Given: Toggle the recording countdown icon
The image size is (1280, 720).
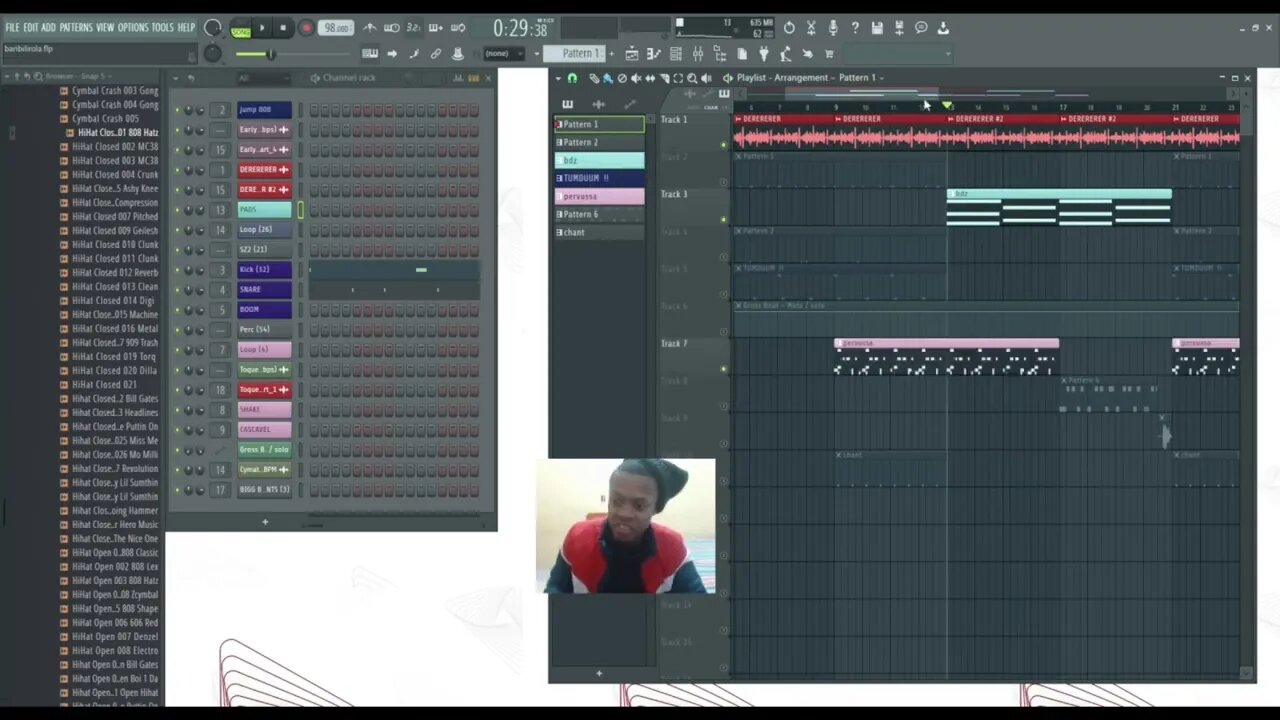Looking at the screenshot, I should coord(414,29).
